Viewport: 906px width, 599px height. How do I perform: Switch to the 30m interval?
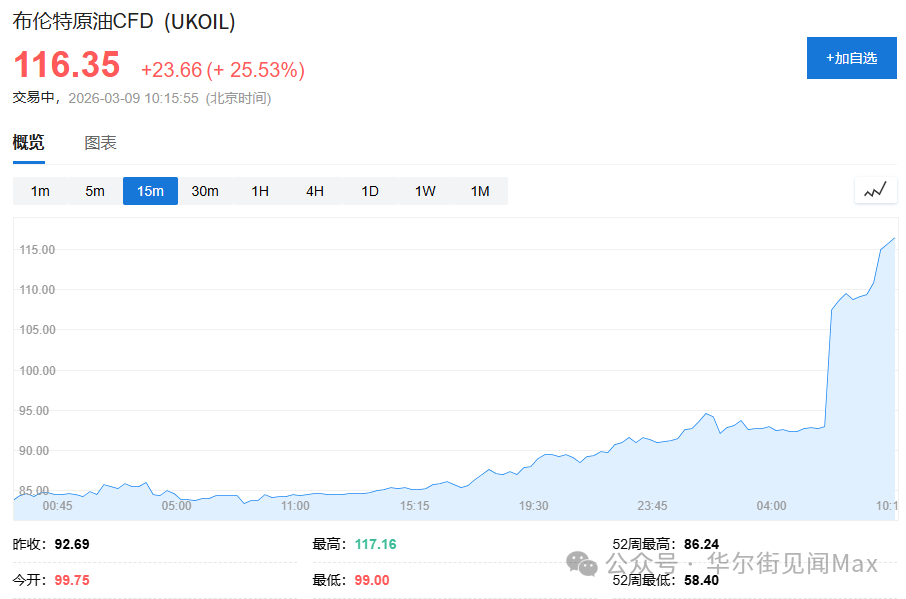coord(204,190)
